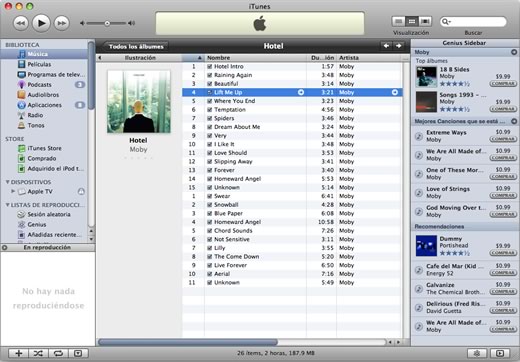The height and width of the screenshot is (362, 520).
Task: Preview Love of Strings song icon
Action: [x=419, y=193]
